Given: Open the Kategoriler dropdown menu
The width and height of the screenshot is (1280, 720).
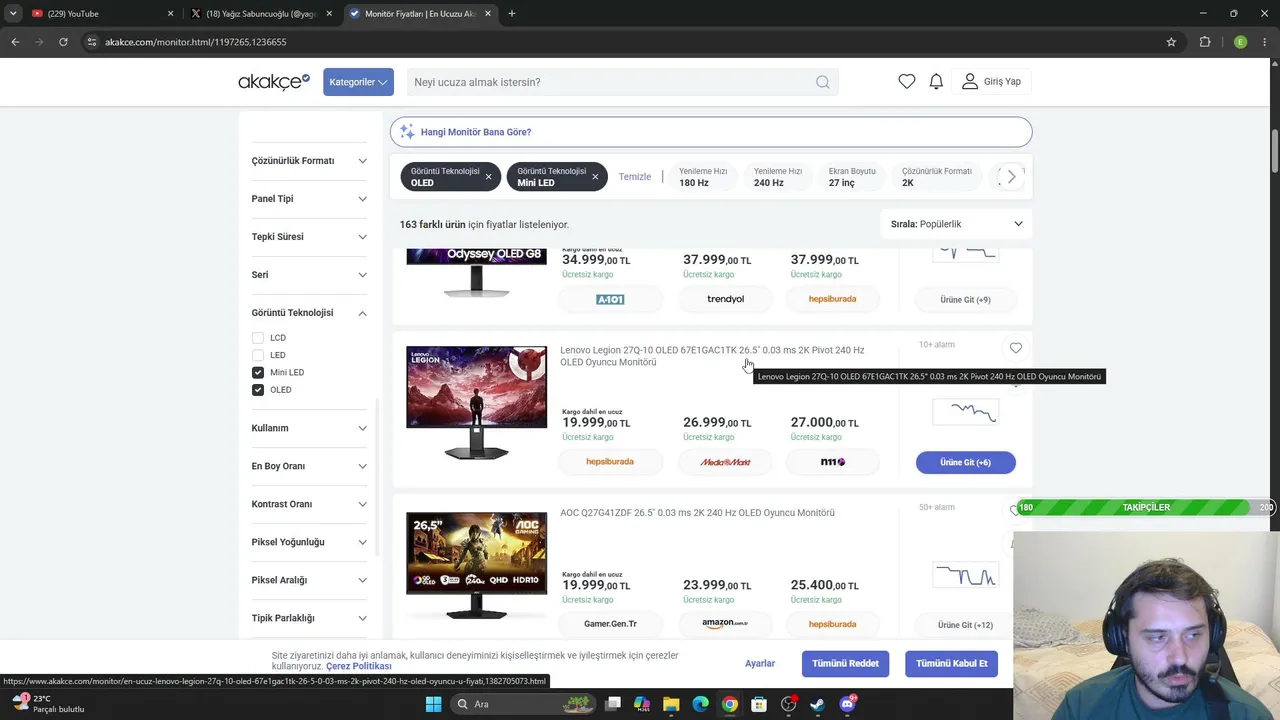Looking at the screenshot, I should tap(358, 82).
